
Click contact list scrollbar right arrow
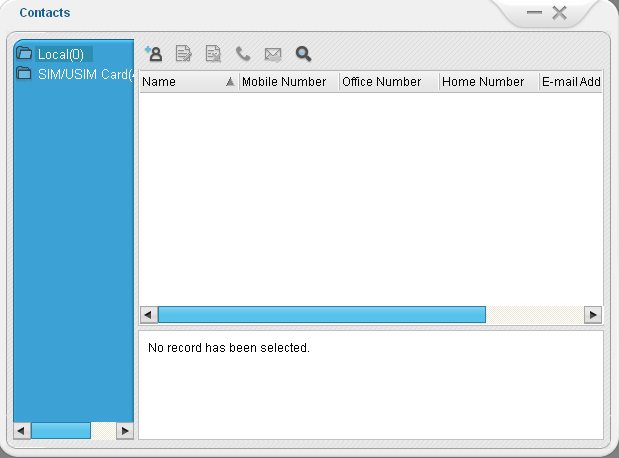coord(593,315)
